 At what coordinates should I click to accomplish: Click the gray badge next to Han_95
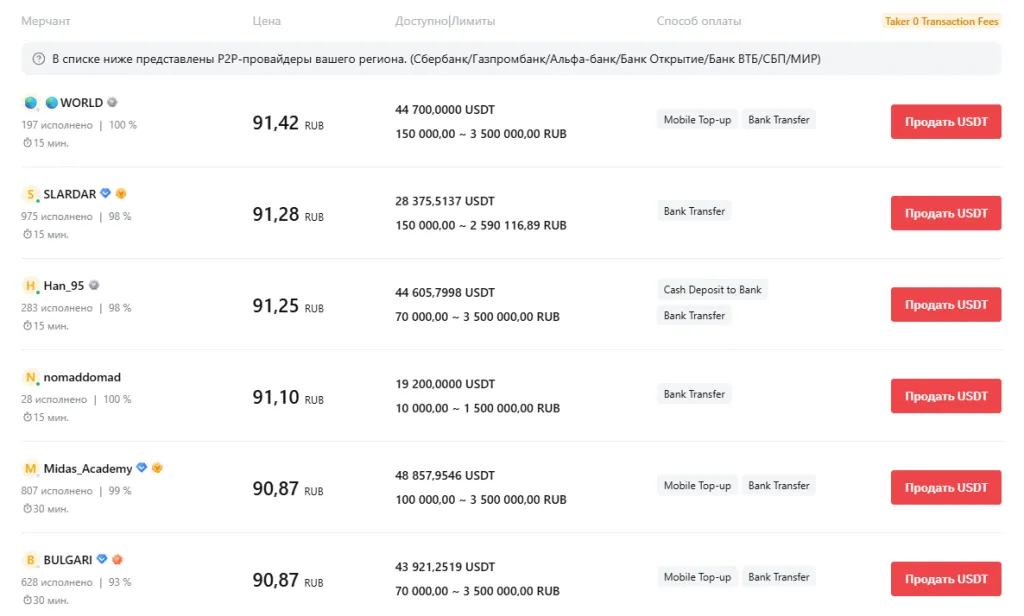[94, 285]
